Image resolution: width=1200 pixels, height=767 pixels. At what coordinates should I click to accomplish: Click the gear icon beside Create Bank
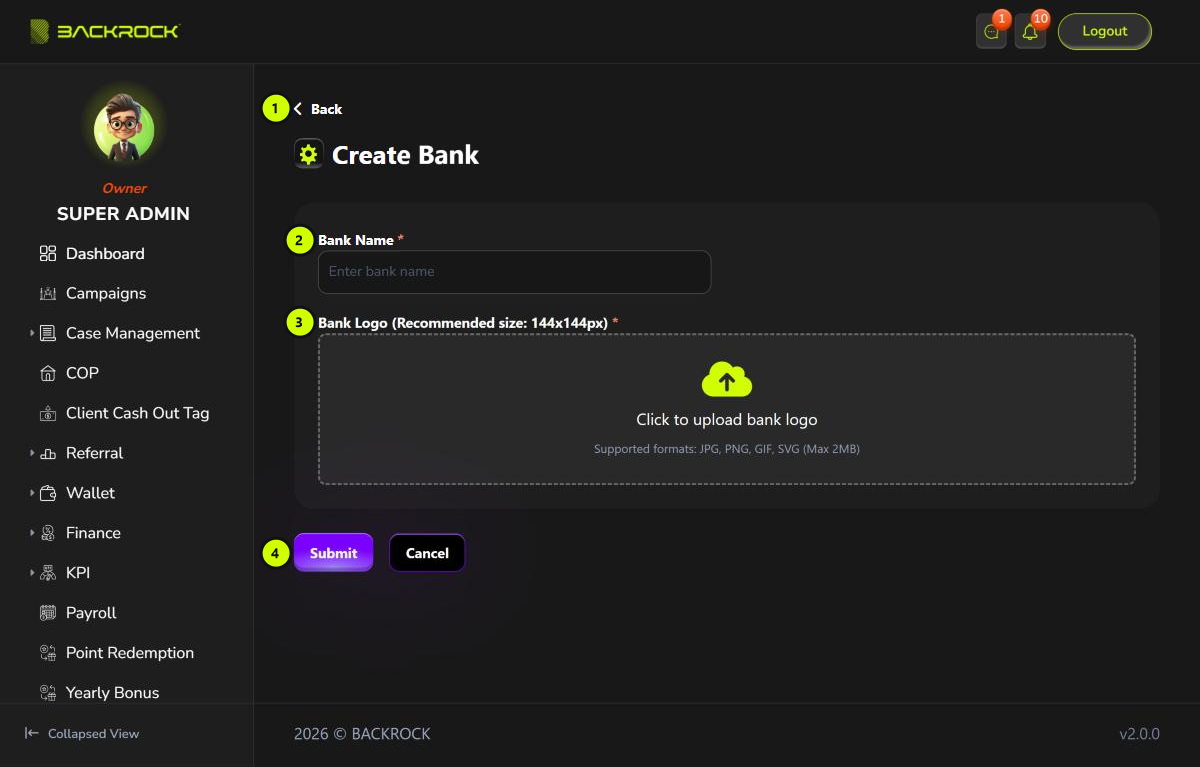coord(308,154)
